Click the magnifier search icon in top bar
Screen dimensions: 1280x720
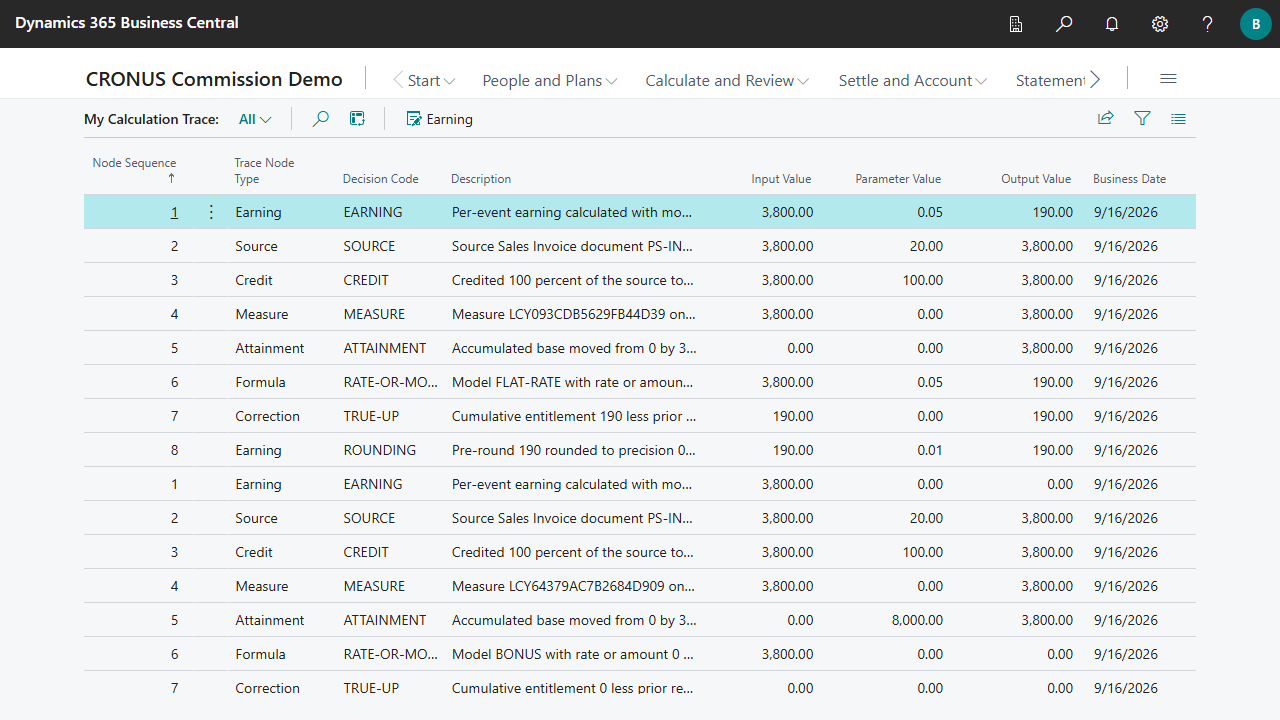click(1064, 24)
